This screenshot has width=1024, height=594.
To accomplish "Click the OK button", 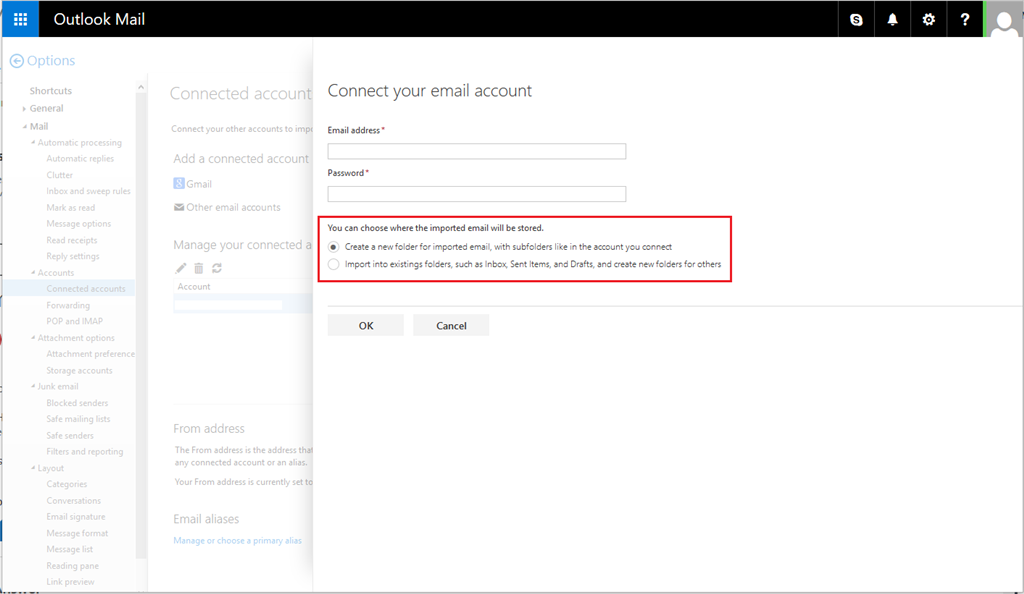I will pyautogui.click(x=366, y=325).
